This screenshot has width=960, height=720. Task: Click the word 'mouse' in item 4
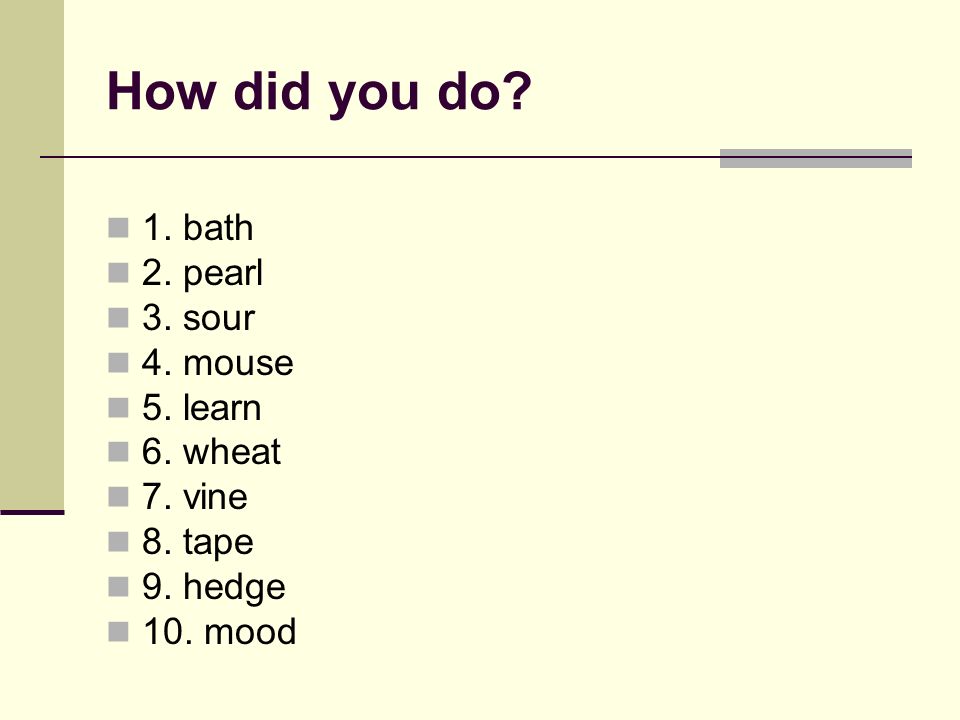[238, 363]
